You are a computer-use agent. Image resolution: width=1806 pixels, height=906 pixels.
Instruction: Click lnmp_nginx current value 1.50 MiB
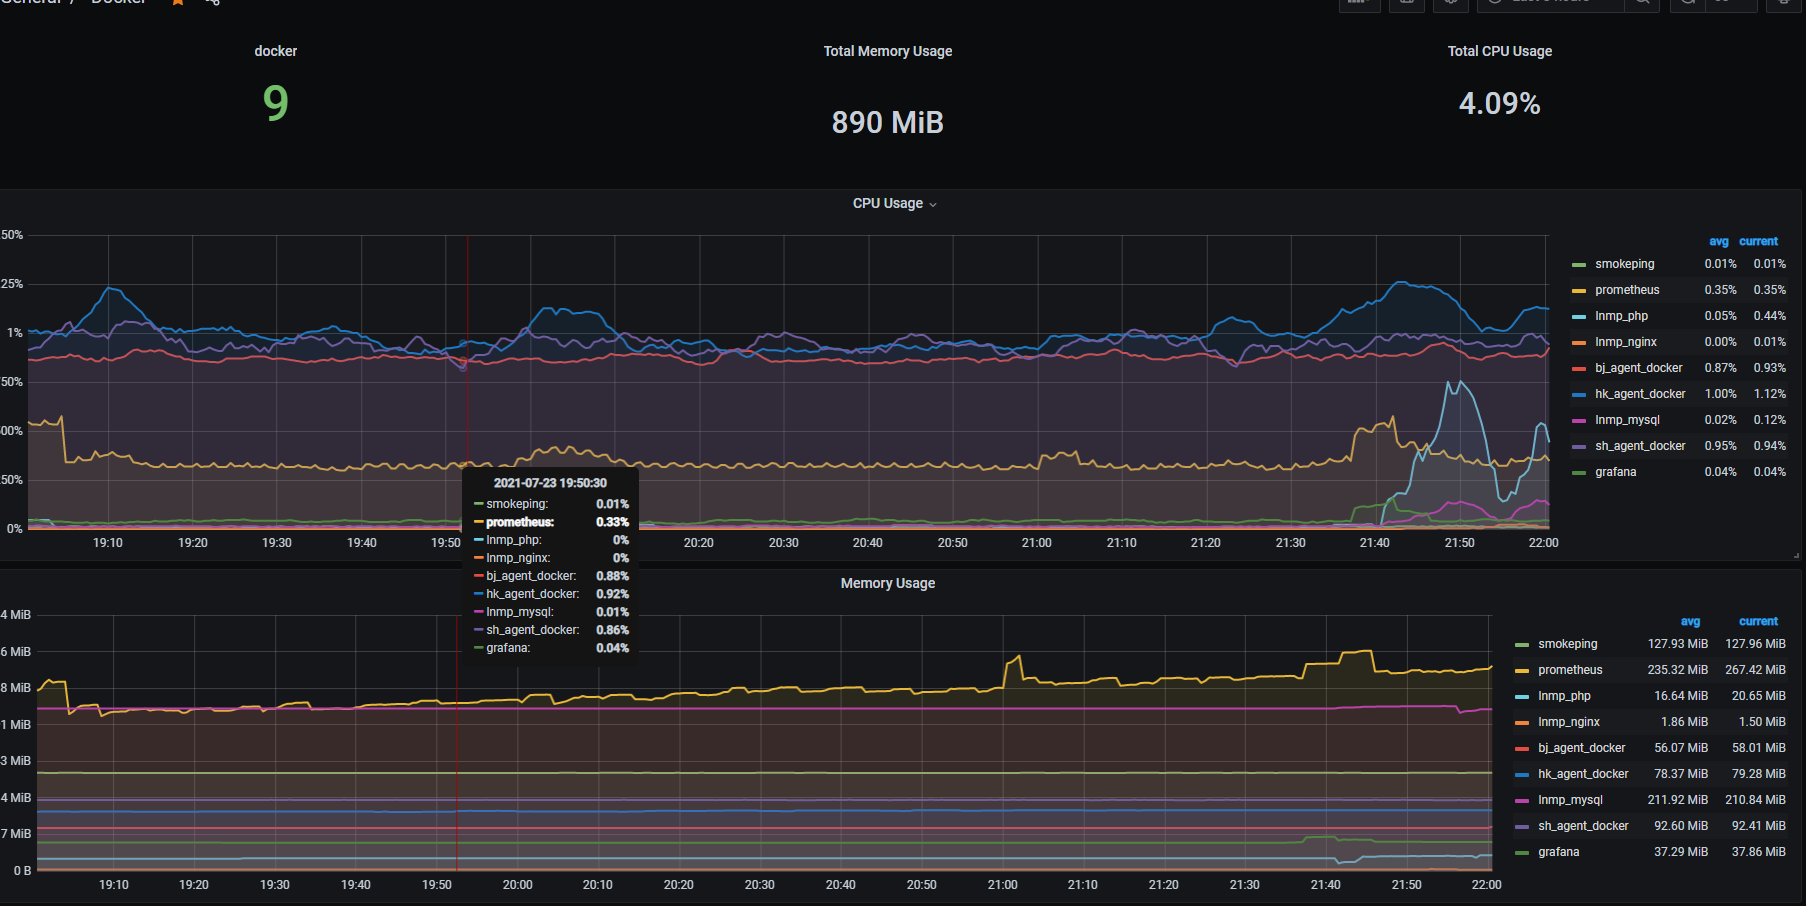click(x=1762, y=722)
